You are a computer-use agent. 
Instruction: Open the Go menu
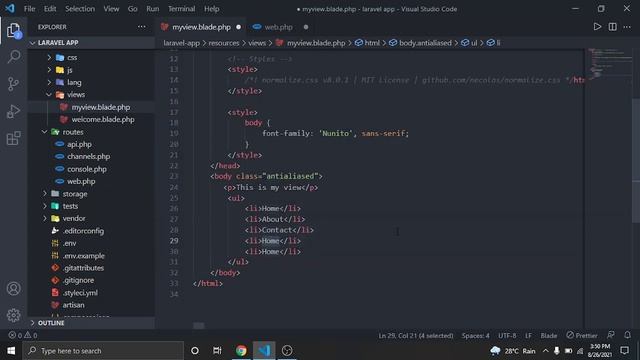(132, 9)
